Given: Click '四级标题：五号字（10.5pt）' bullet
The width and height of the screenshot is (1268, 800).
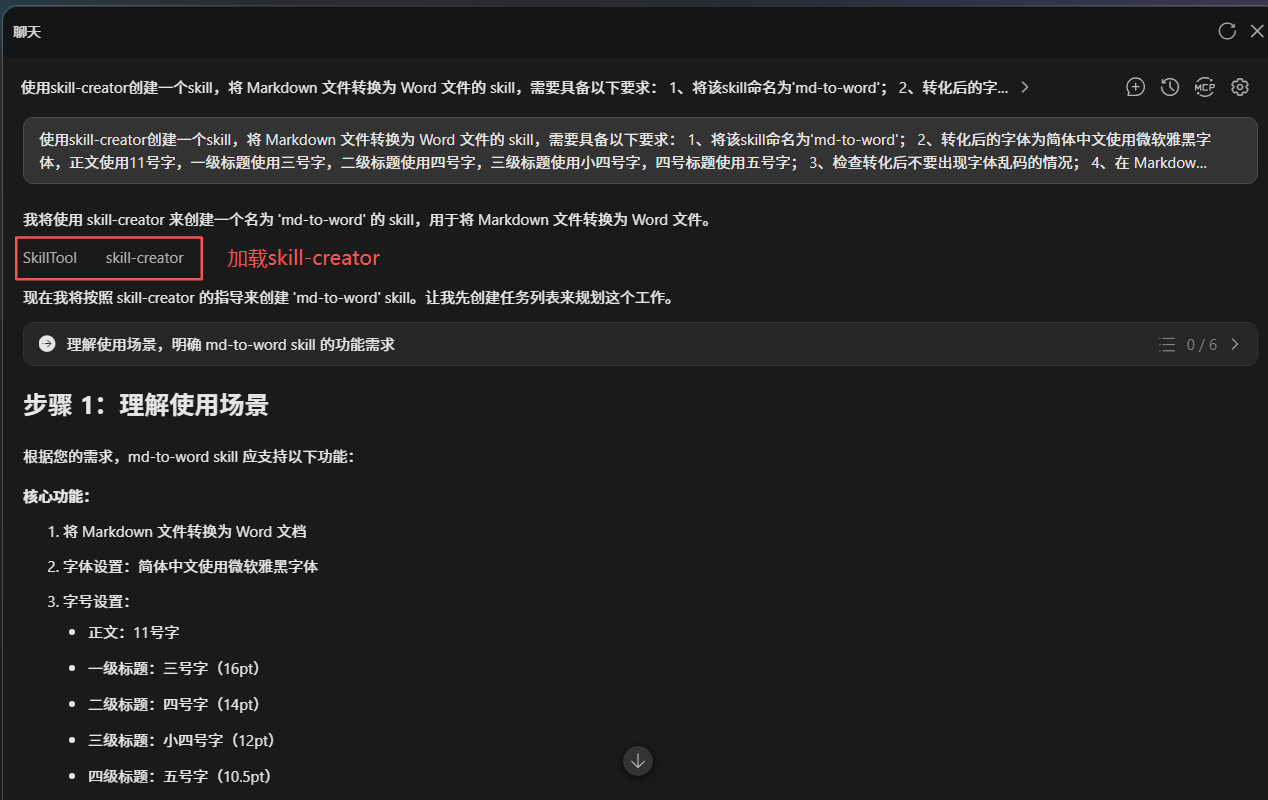Looking at the screenshot, I should pos(181,776).
